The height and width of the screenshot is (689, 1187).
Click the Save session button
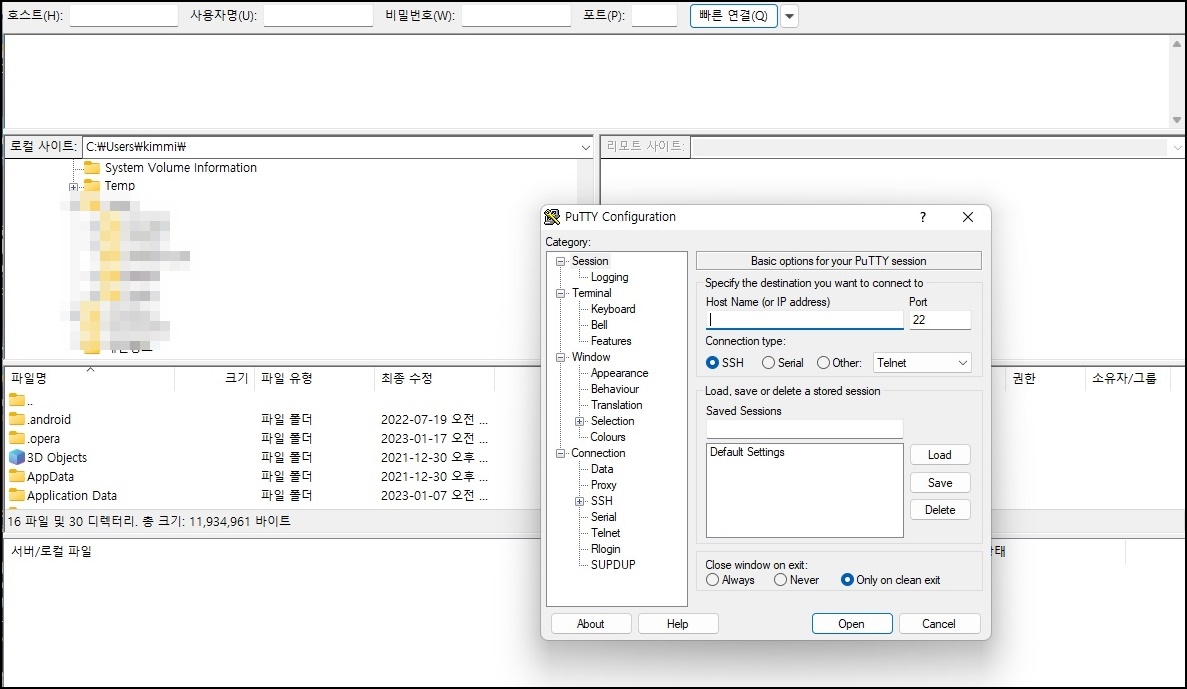tap(939, 483)
